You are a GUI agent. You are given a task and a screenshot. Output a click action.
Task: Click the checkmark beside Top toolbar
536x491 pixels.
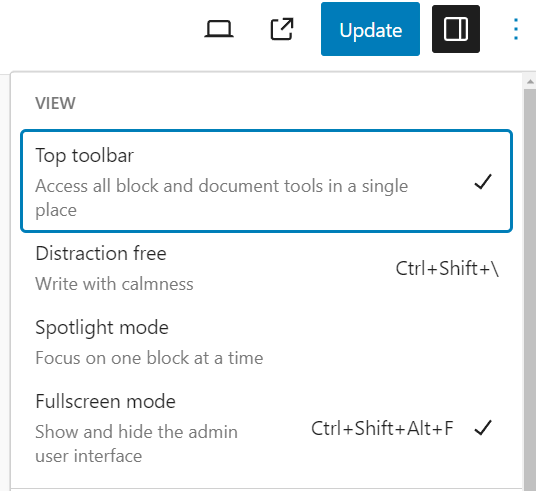click(x=483, y=182)
